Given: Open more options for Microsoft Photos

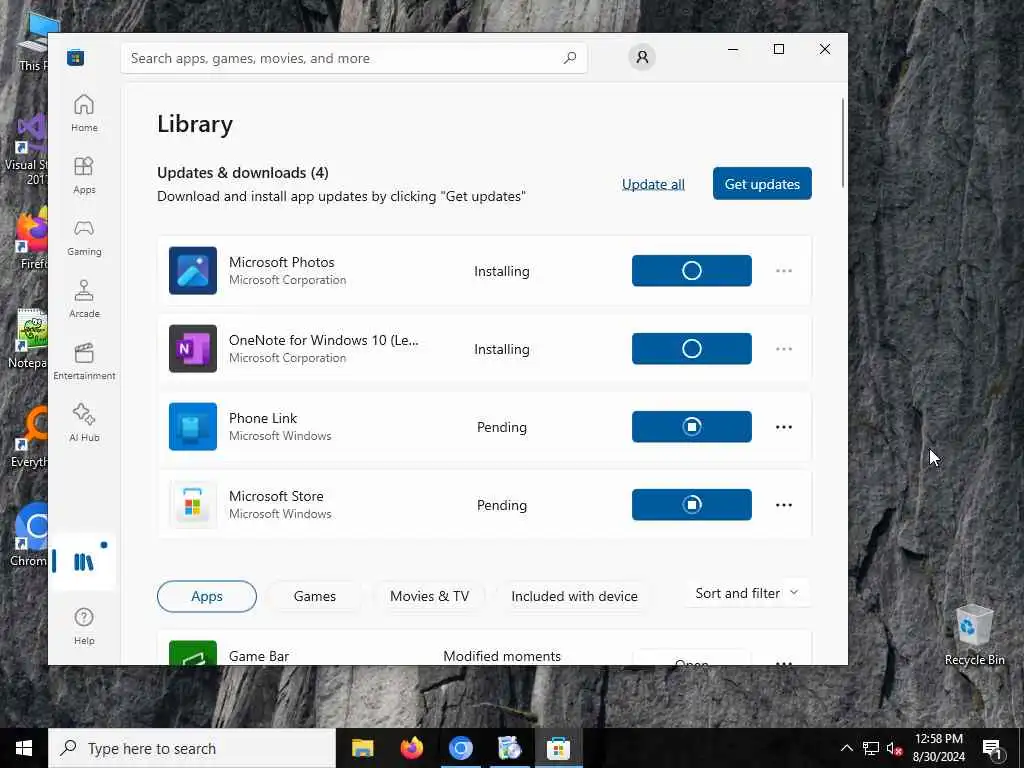Looking at the screenshot, I should point(784,270).
